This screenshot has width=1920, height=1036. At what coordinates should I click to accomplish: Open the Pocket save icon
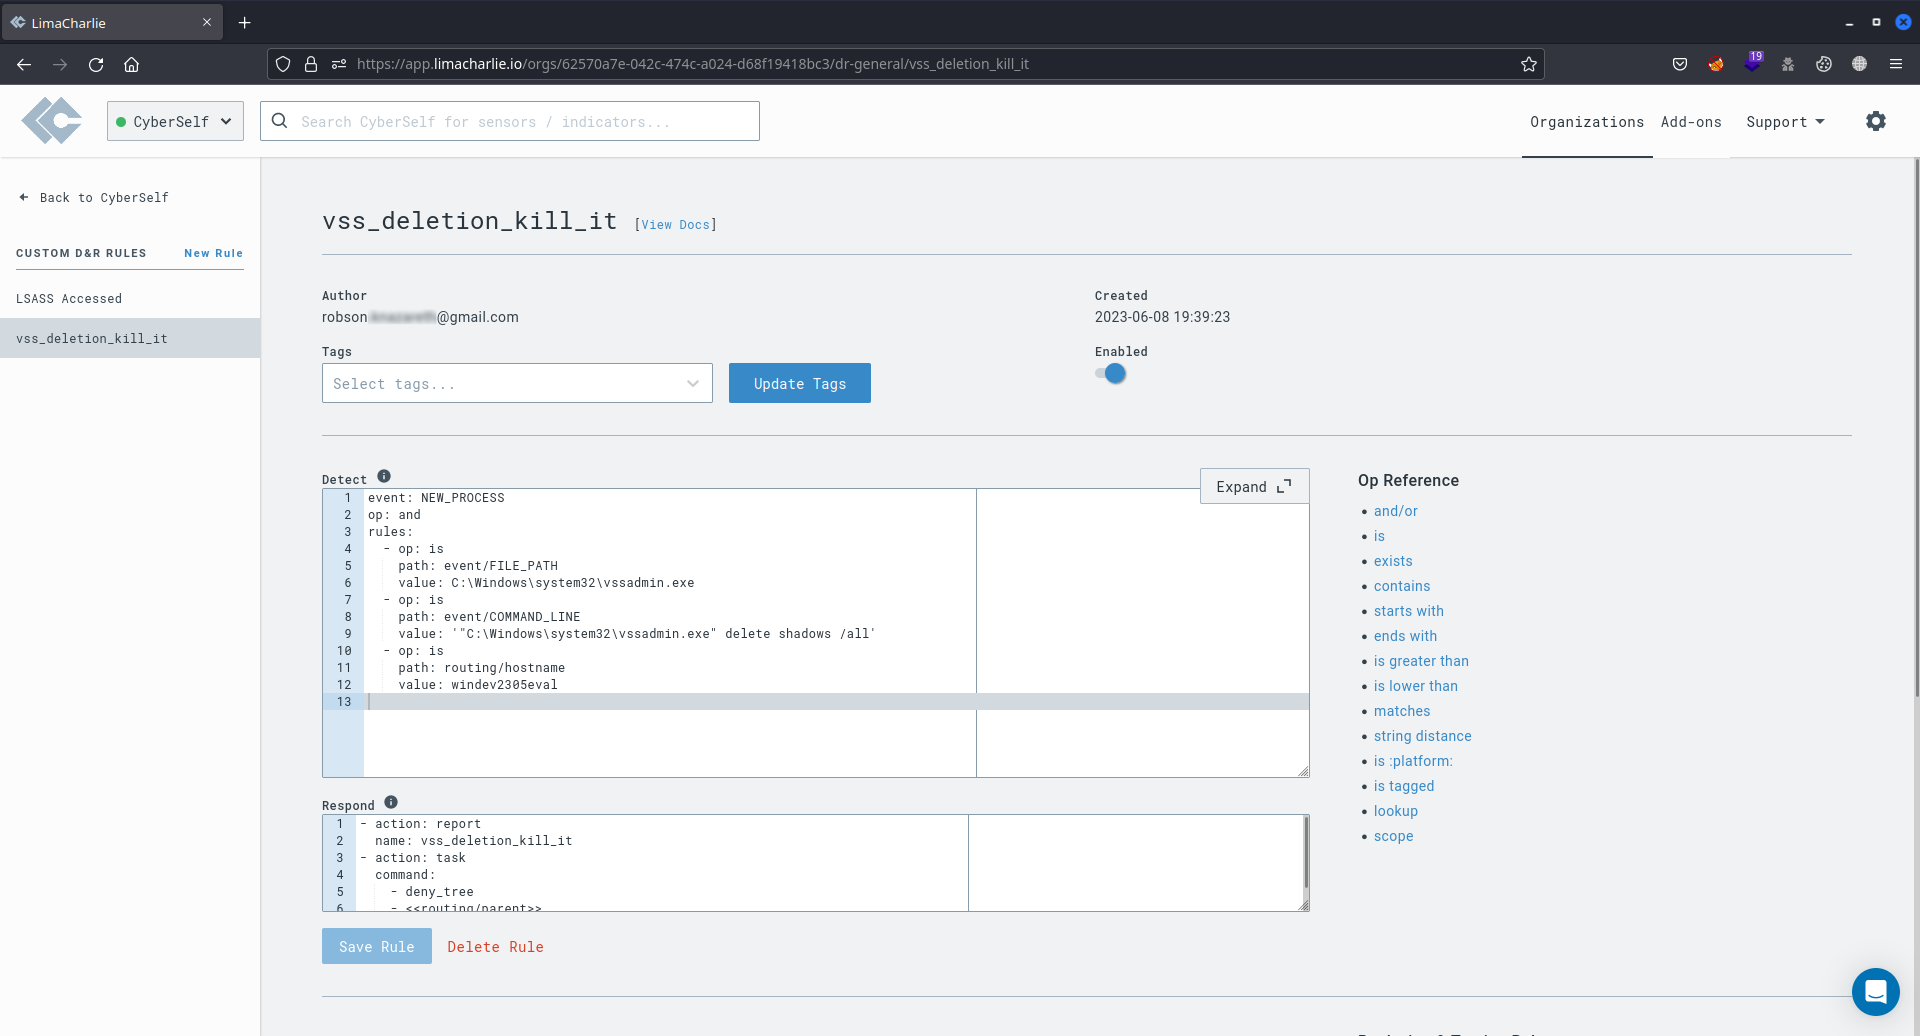(1680, 64)
